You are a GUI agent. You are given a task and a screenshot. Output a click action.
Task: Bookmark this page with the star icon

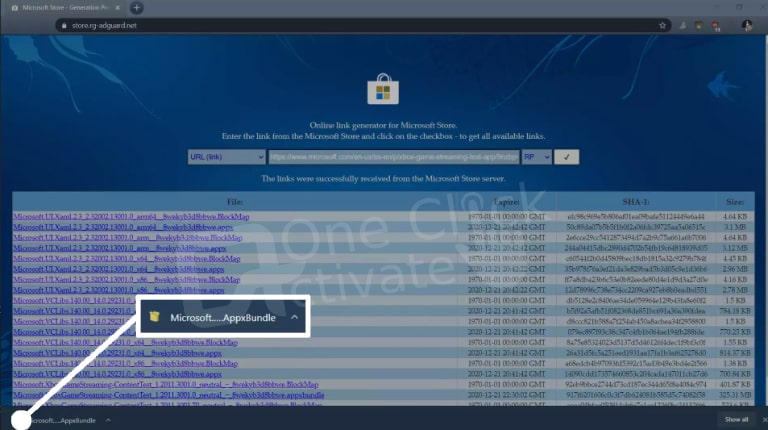click(662, 25)
